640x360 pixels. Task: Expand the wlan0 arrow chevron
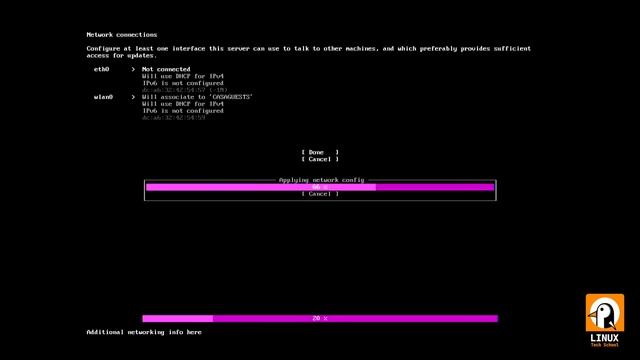[x=133, y=97]
